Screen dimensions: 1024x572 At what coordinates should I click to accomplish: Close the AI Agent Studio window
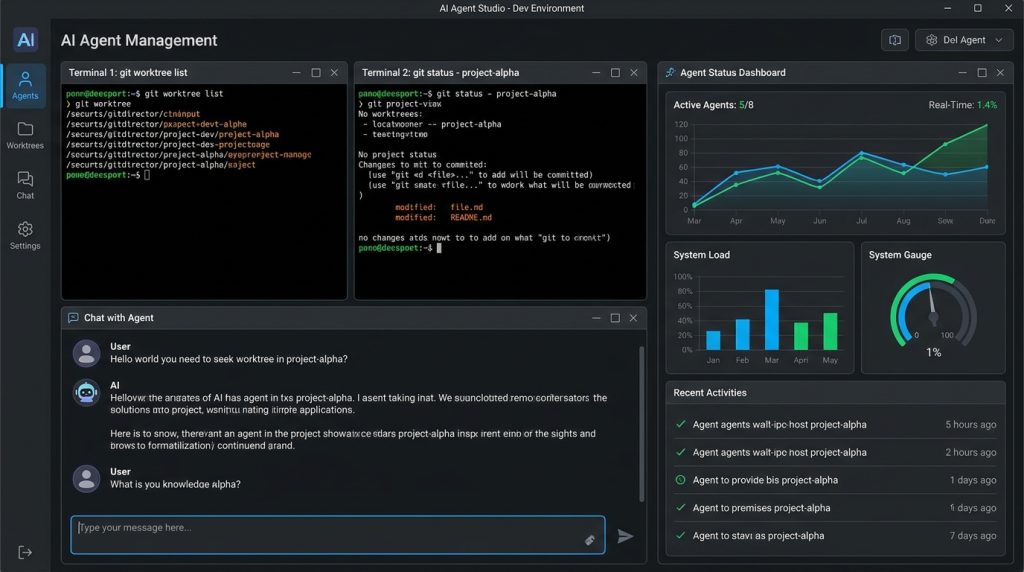click(1008, 8)
